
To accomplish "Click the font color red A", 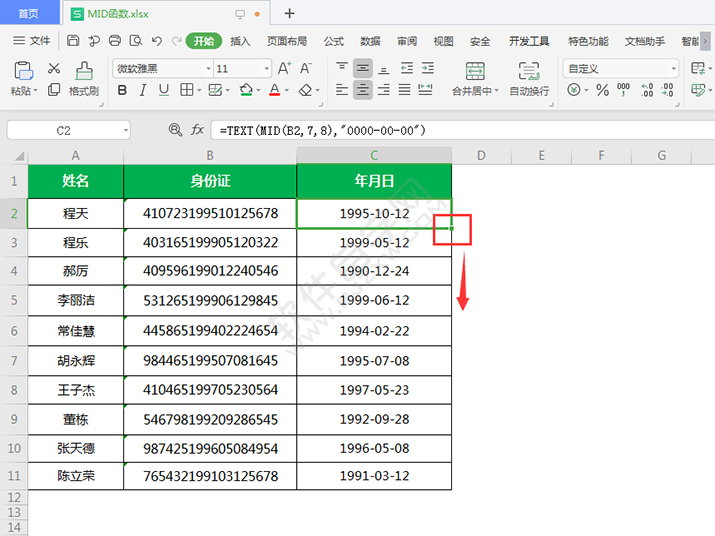I will [x=274, y=90].
